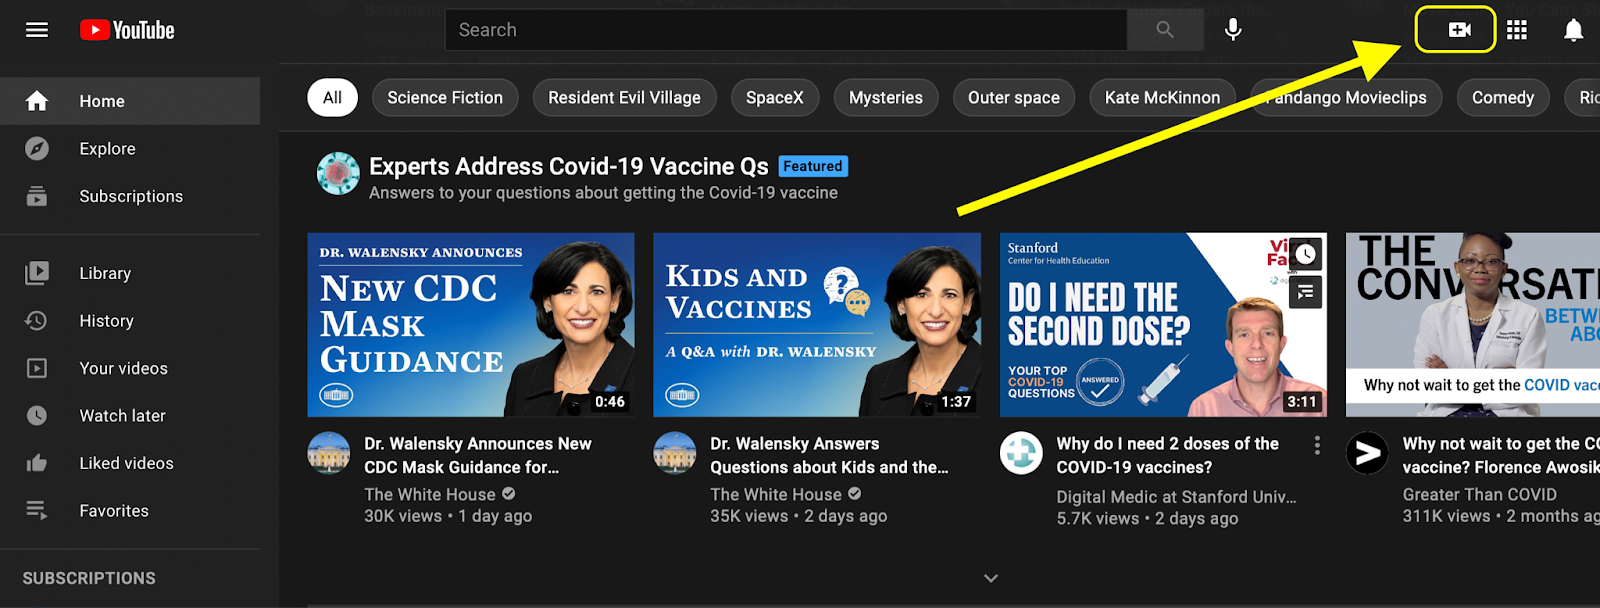Select the Fandango Movieclips chip
The image size is (1600, 608).
coord(1346,98)
